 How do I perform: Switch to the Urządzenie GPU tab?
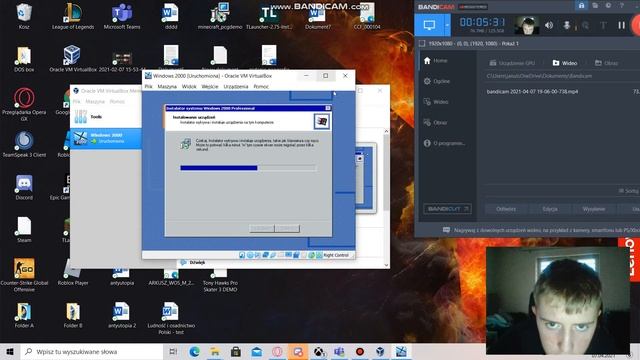coord(512,63)
